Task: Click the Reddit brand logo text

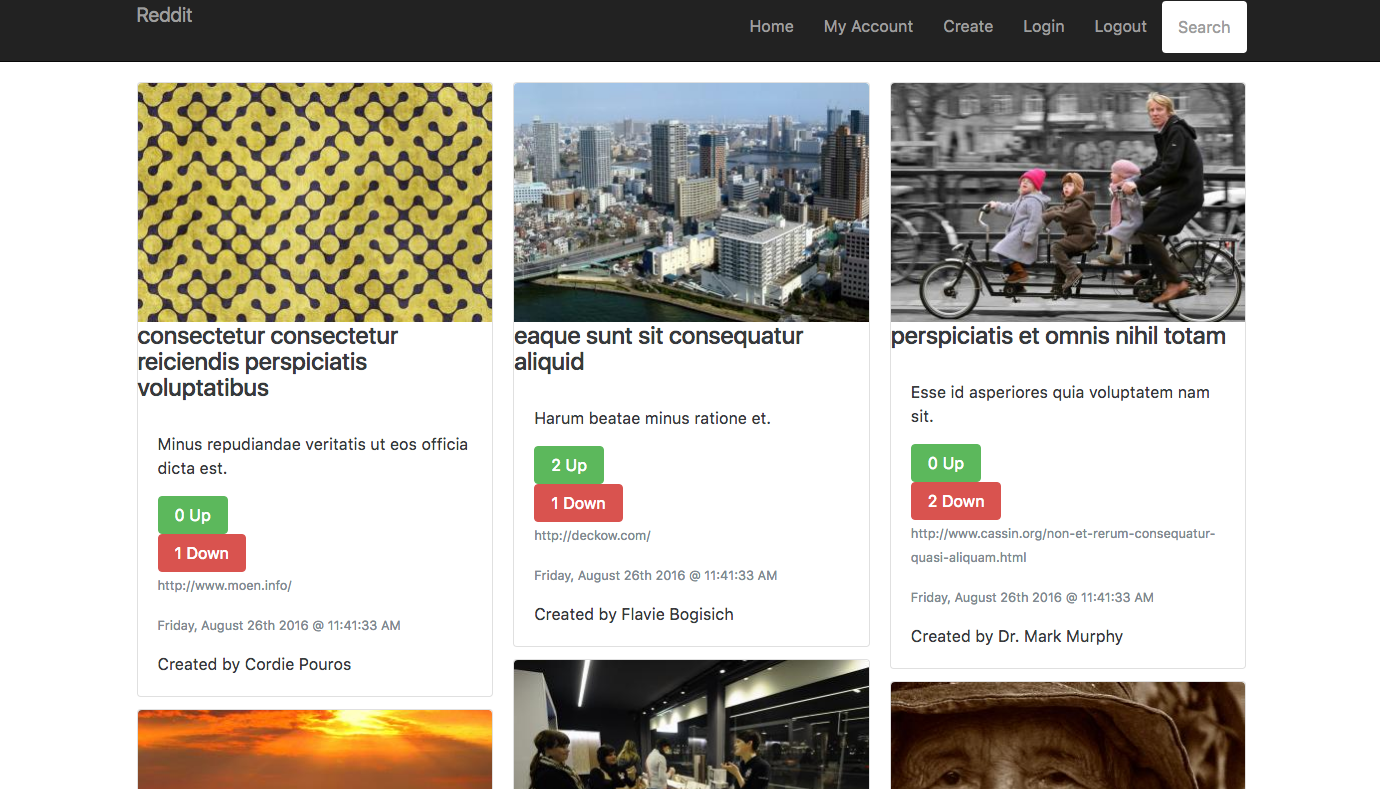Action: coord(165,15)
